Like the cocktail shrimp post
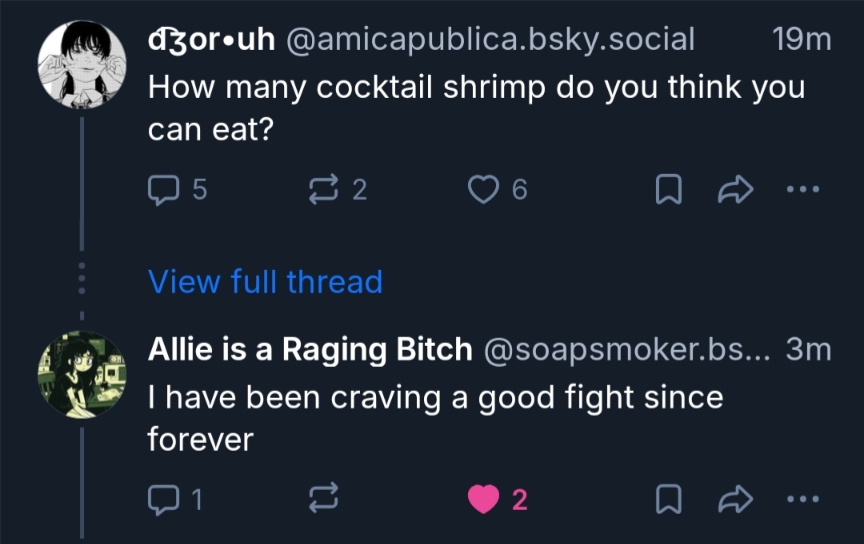 pyautogui.click(x=484, y=190)
